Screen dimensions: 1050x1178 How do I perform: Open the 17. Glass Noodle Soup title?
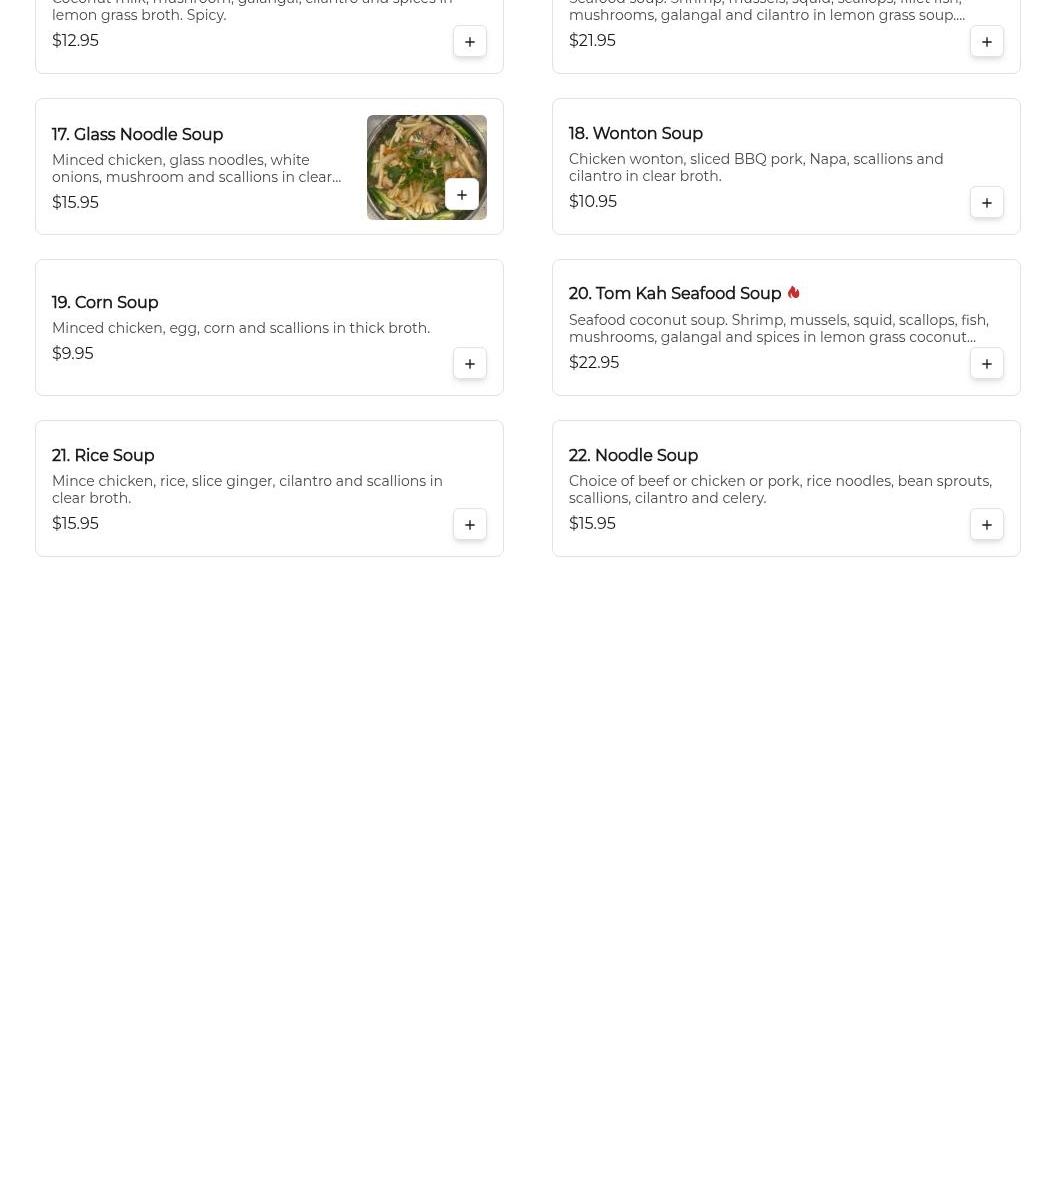[x=137, y=134]
